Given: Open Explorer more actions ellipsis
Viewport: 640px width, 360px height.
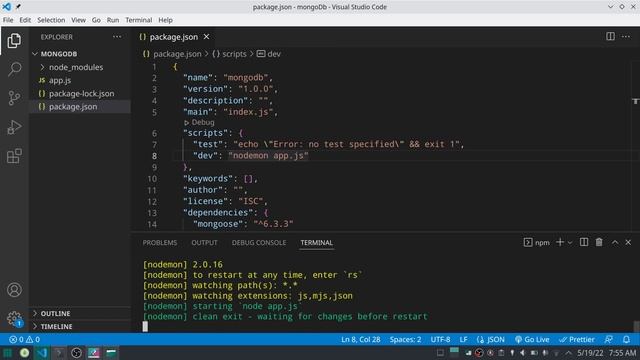Looking at the screenshot, I should click(x=117, y=37).
